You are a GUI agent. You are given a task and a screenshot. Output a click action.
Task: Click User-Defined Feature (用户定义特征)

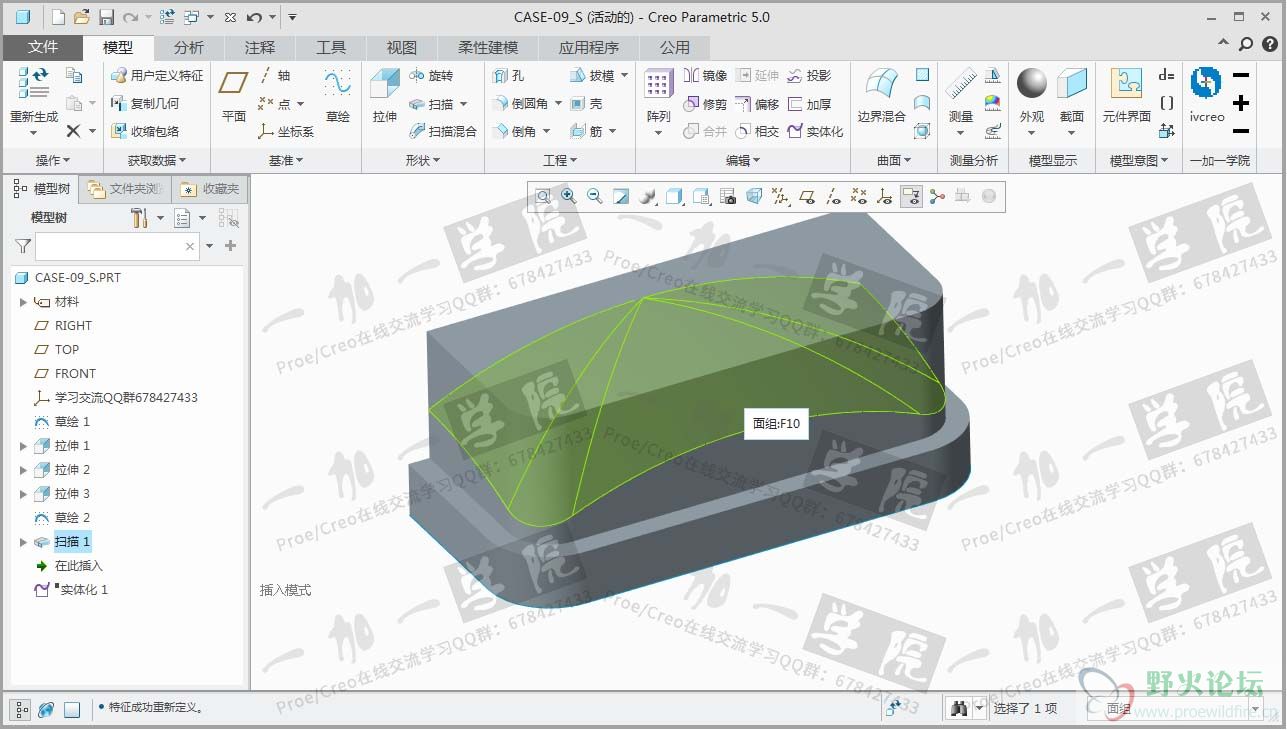tap(157, 75)
